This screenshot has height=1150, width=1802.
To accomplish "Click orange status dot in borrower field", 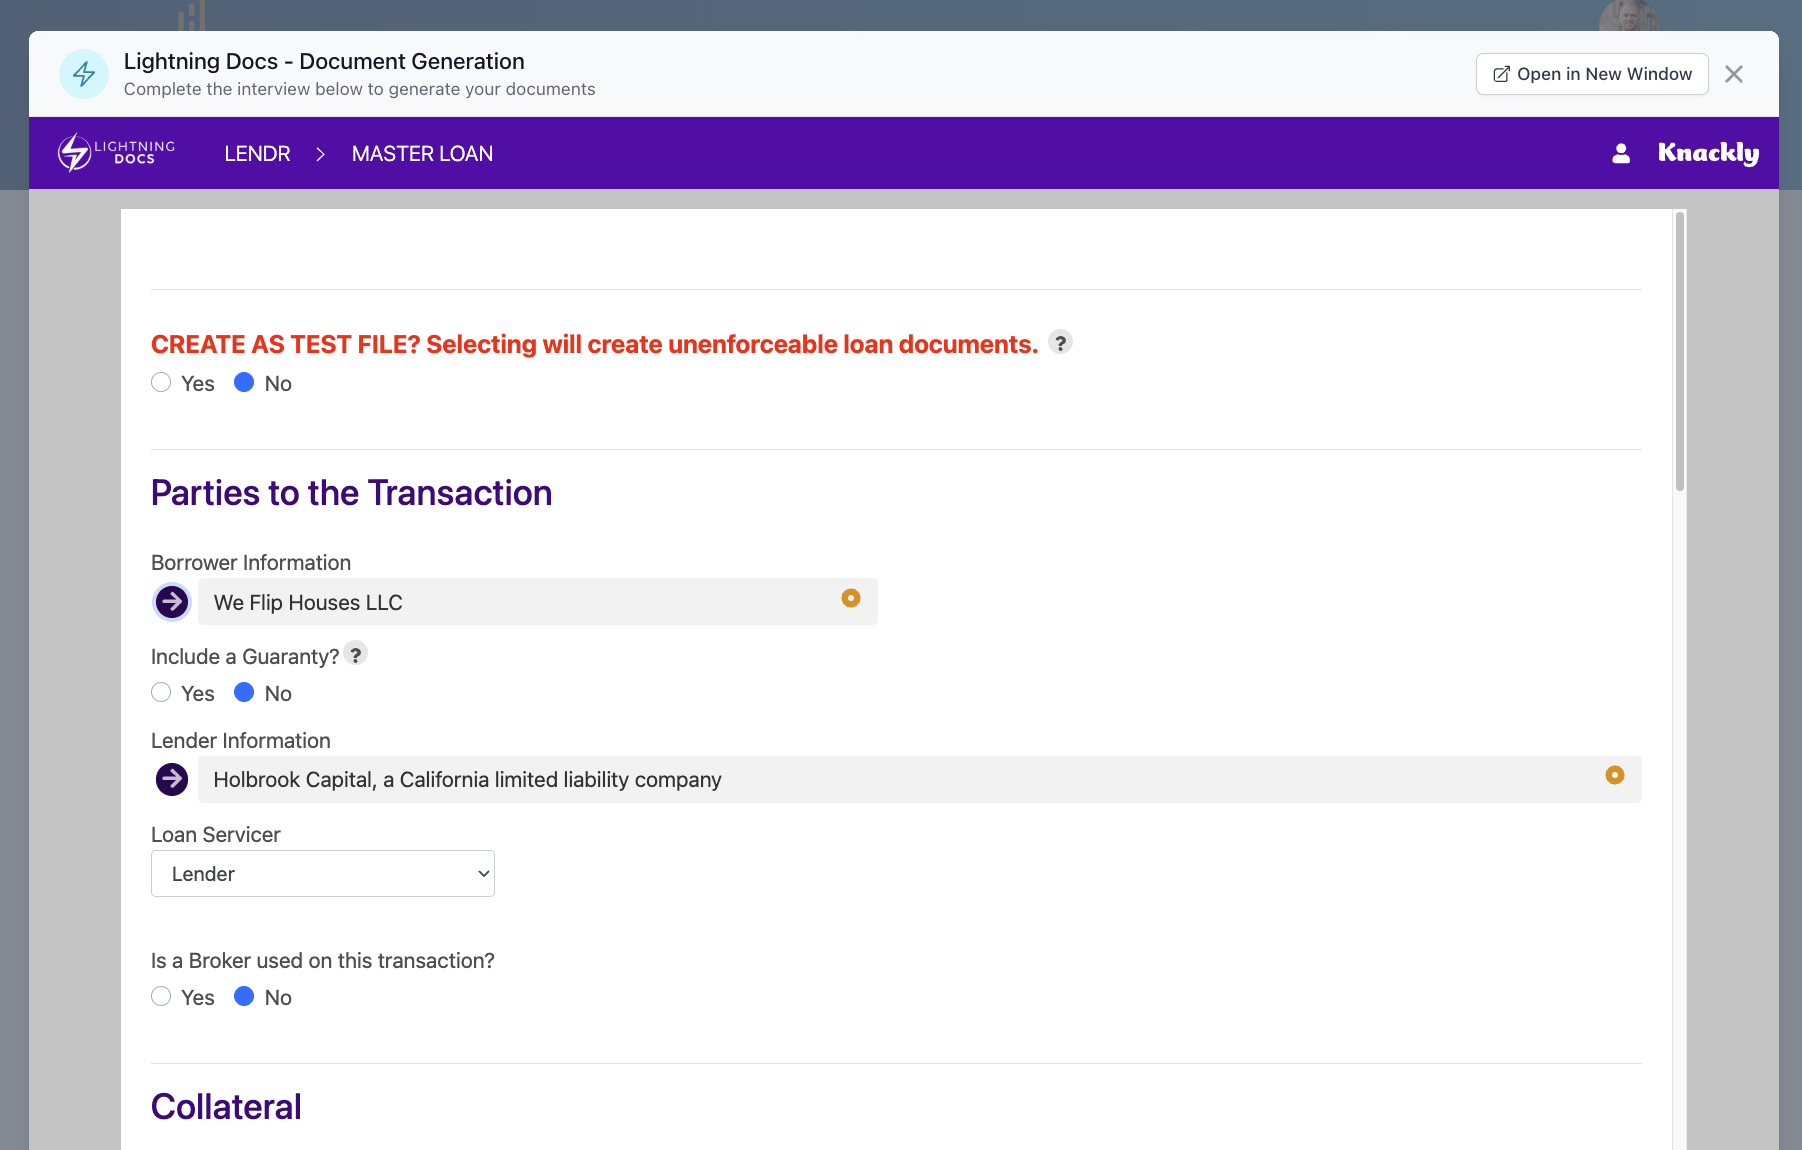I will coord(851,598).
